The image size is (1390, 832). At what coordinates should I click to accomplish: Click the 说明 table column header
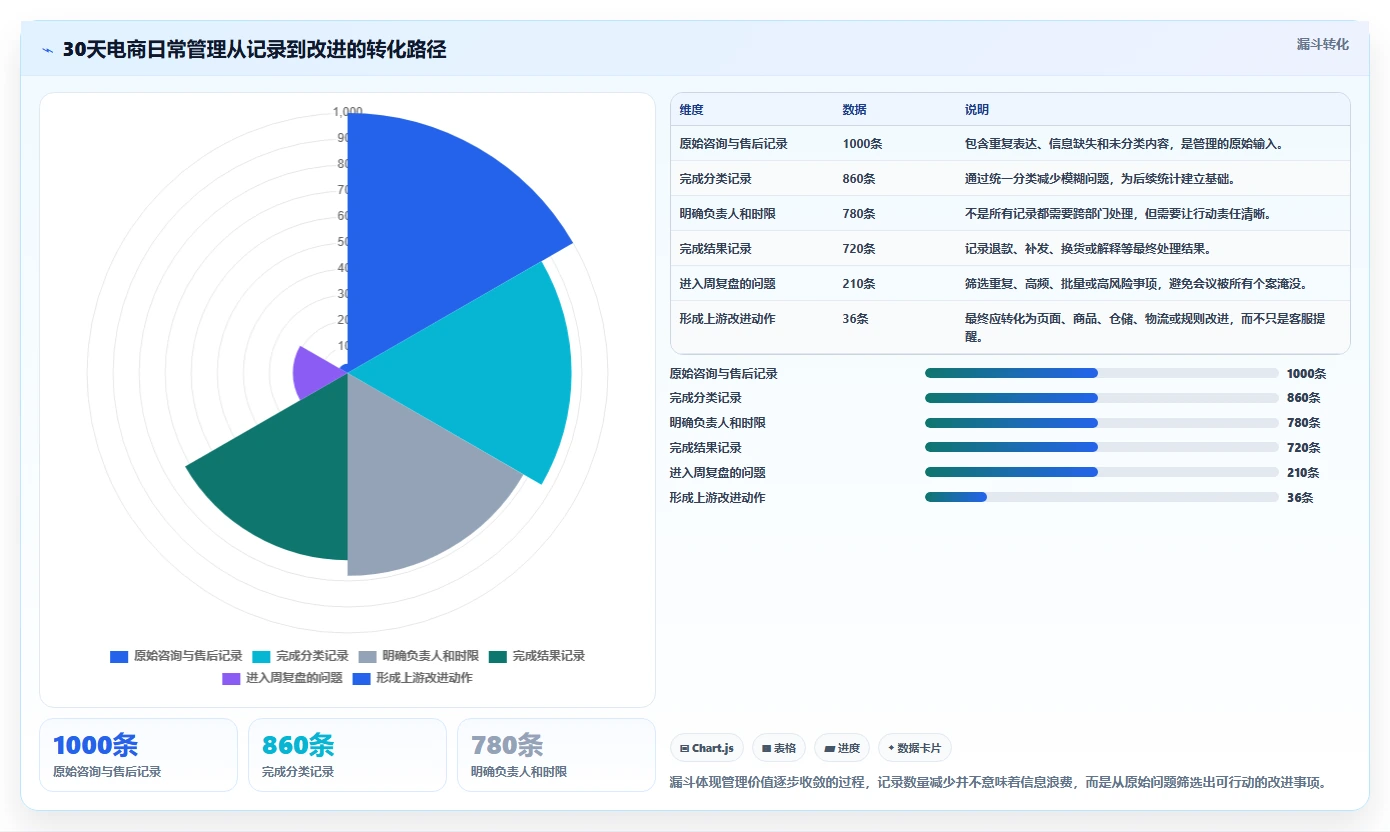coord(977,110)
